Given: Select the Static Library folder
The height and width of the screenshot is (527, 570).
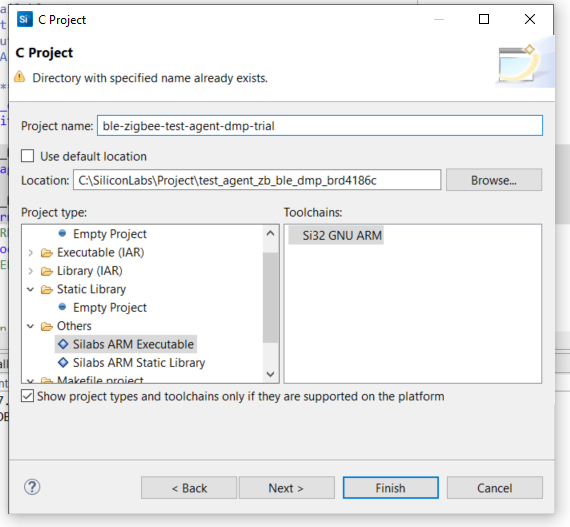Looking at the screenshot, I should coord(91,289).
